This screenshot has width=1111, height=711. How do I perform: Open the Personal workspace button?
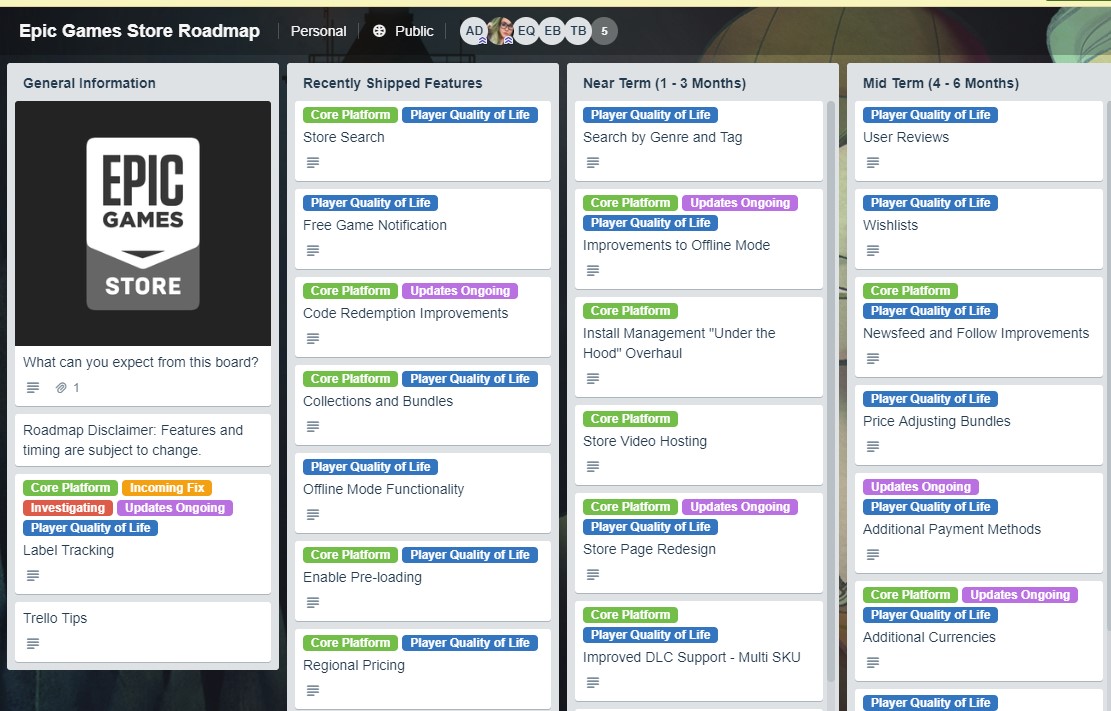318,31
